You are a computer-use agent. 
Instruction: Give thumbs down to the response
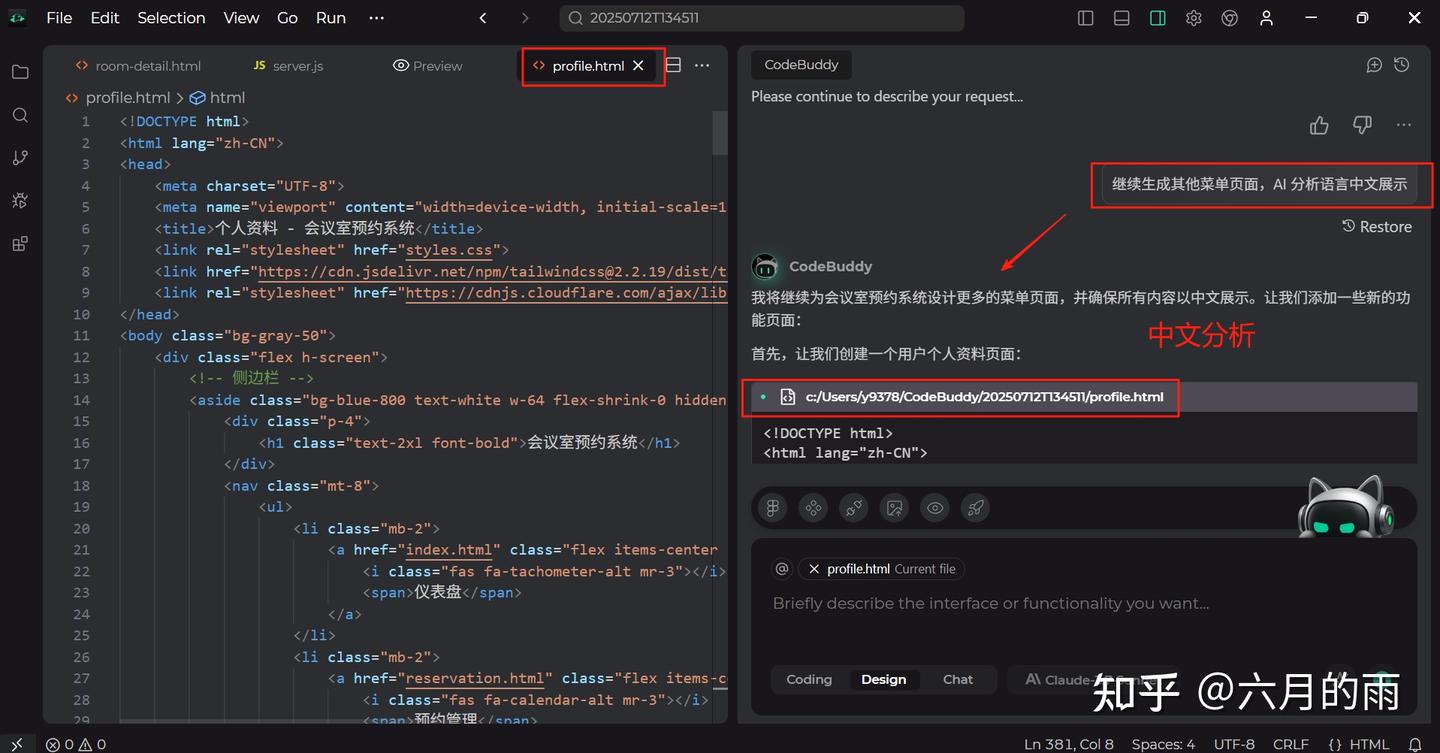pyautogui.click(x=1362, y=125)
